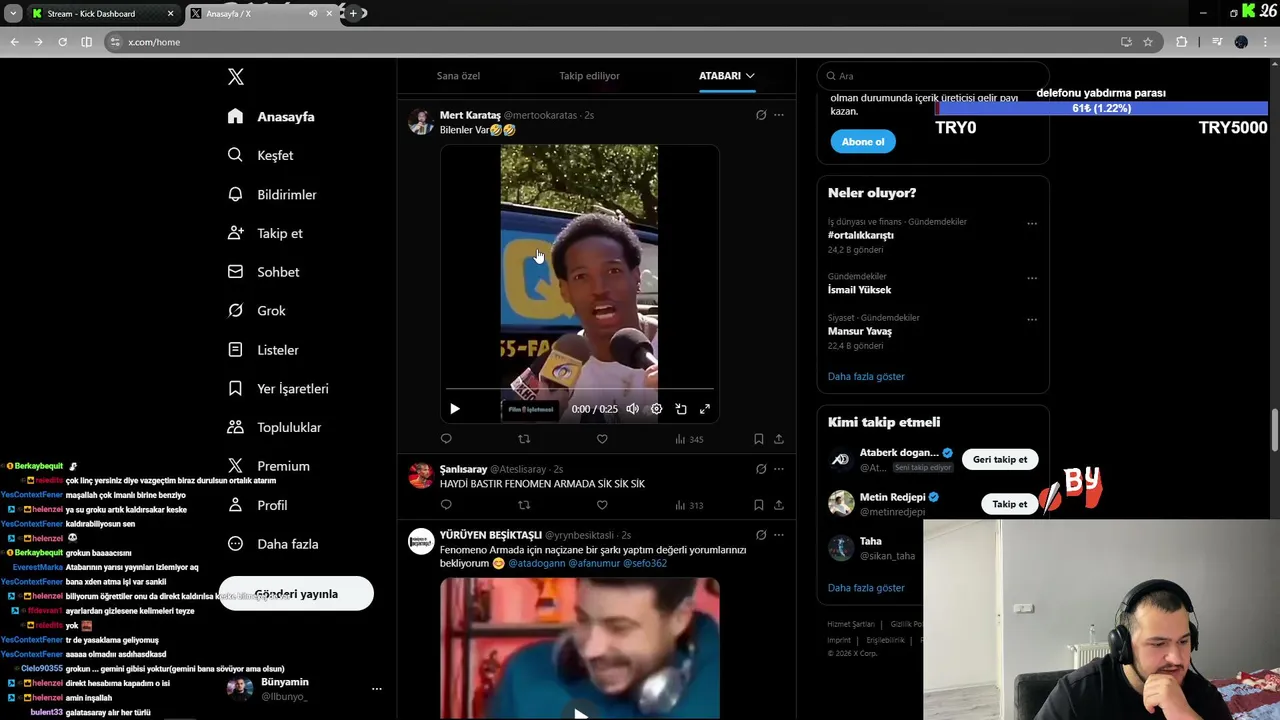Image resolution: width=1280 pixels, height=720 pixels.
Task: Click the video progress bar
Action: click(579, 389)
